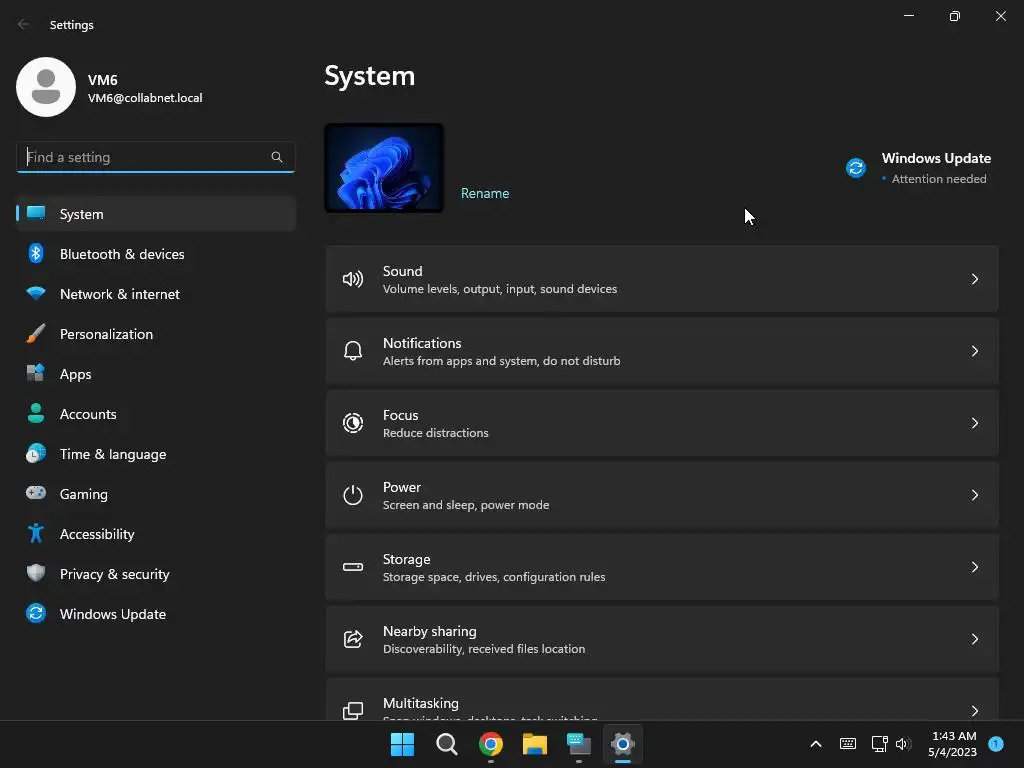
Task: Click the Settings back arrow
Action: [x=24, y=24]
